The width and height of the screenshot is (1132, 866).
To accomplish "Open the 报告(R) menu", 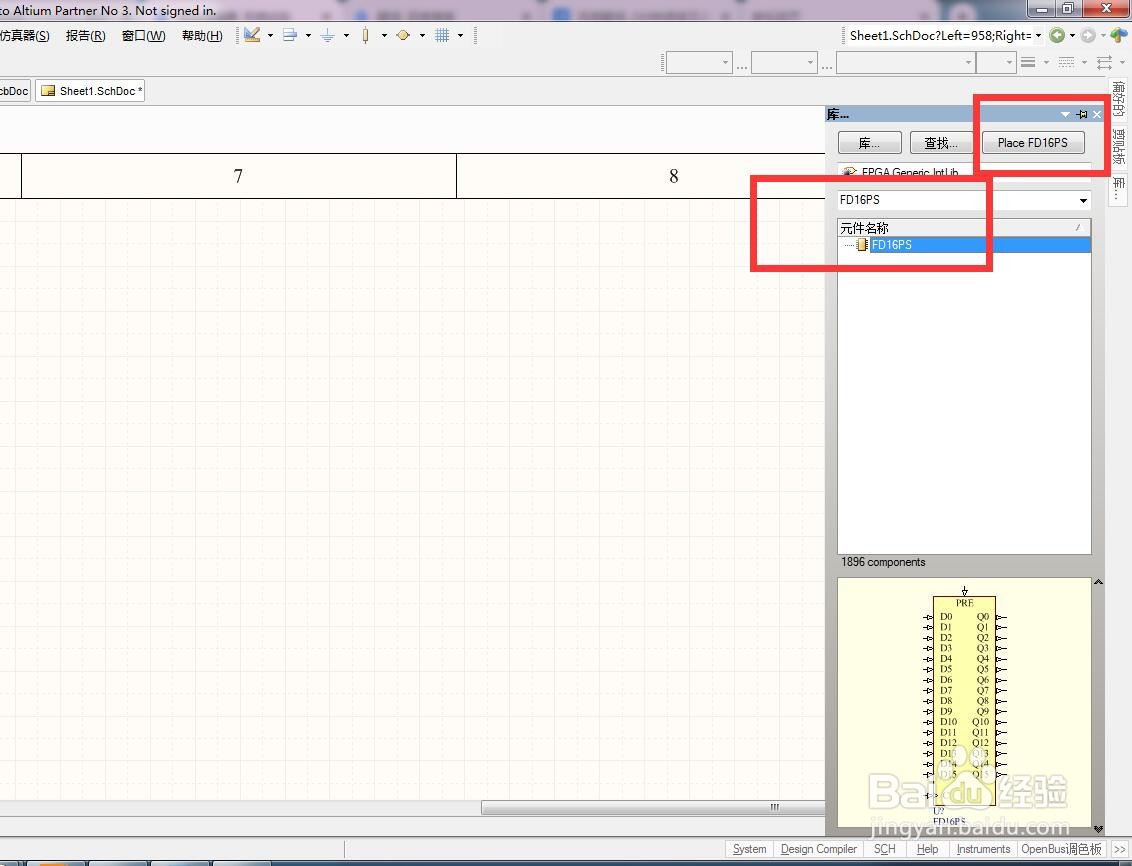I will (85, 35).
